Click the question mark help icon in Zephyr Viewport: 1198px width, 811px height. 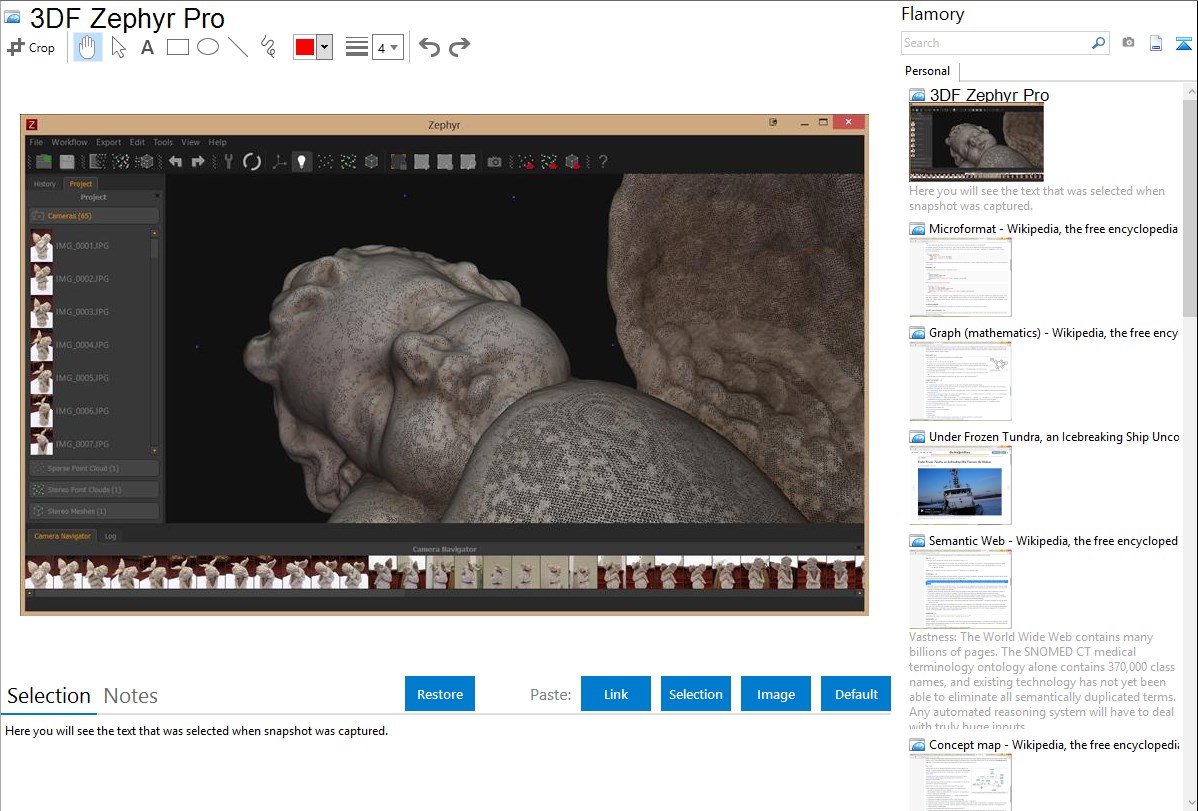pos(603,161)
